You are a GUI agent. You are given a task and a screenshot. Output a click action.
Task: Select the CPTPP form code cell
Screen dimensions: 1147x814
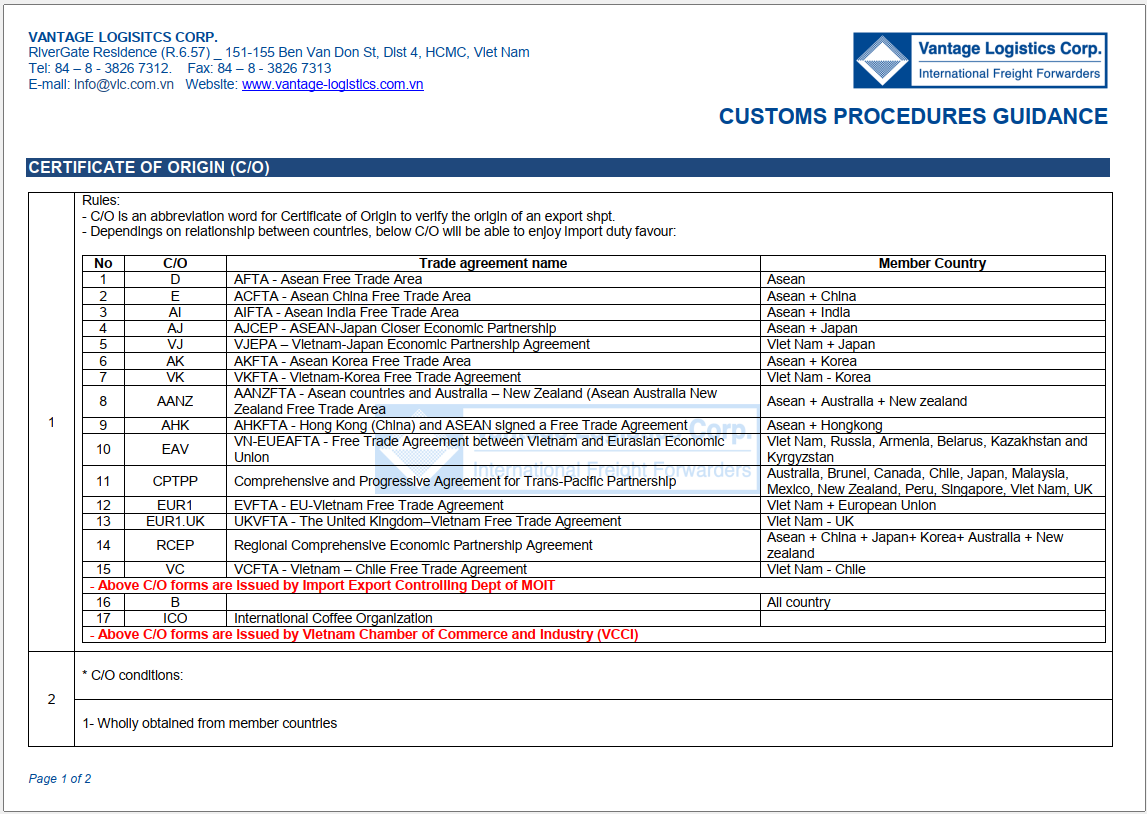175,481
